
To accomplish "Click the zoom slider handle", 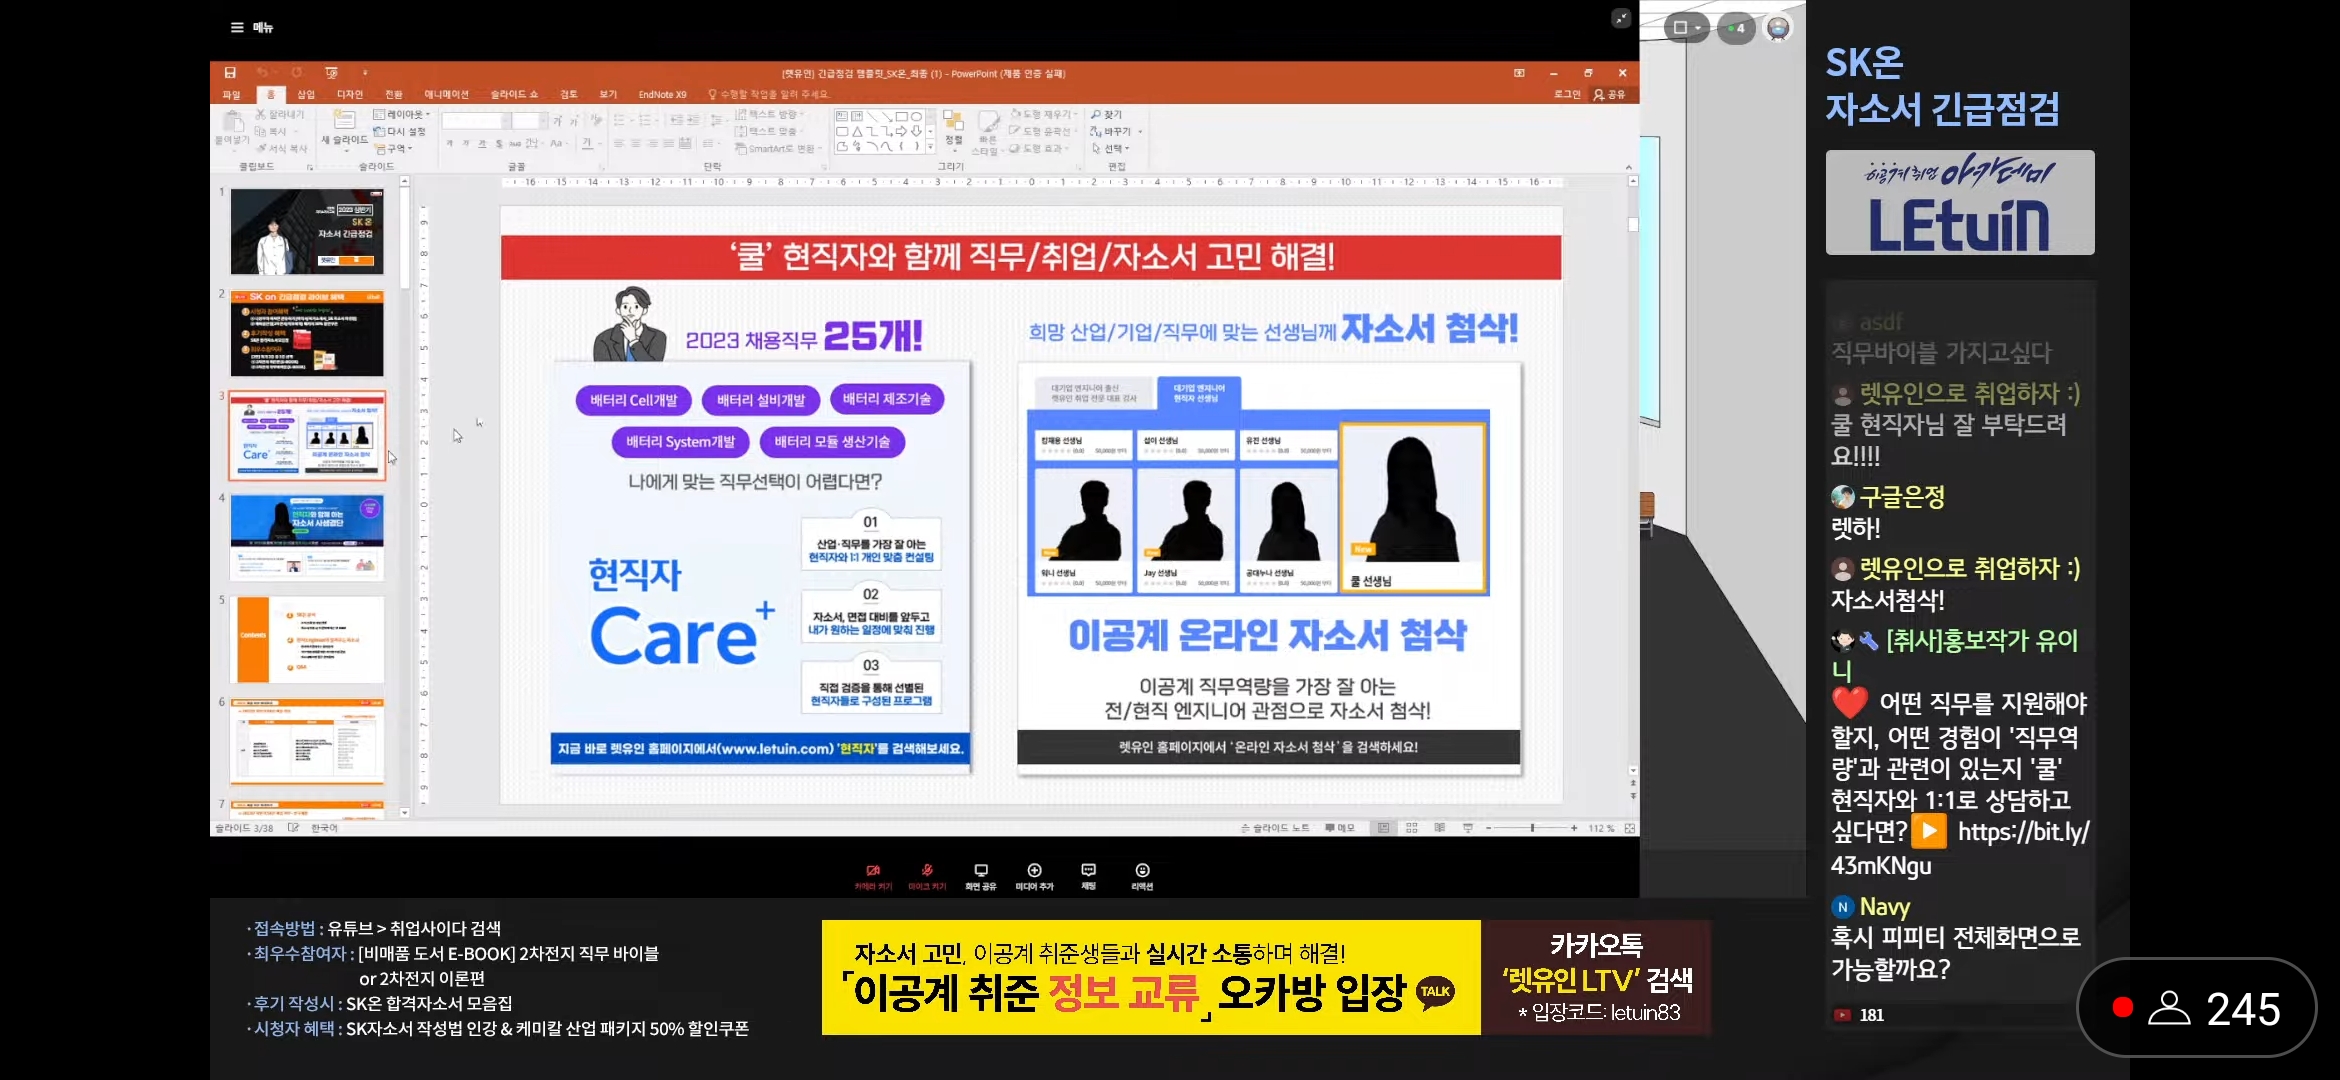I will (1532, 828).
